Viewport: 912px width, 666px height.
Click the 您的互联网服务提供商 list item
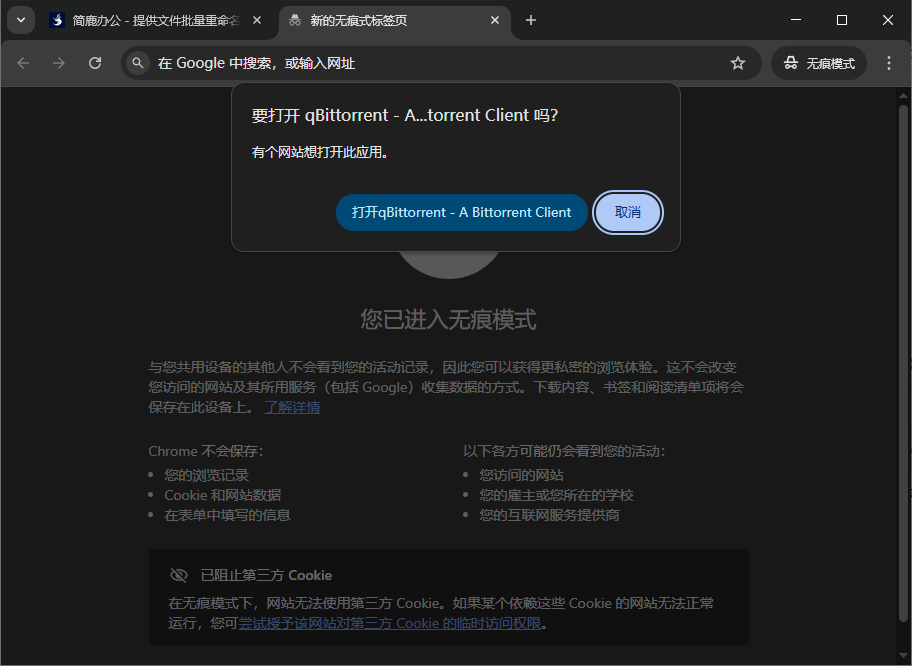(549, 515)
